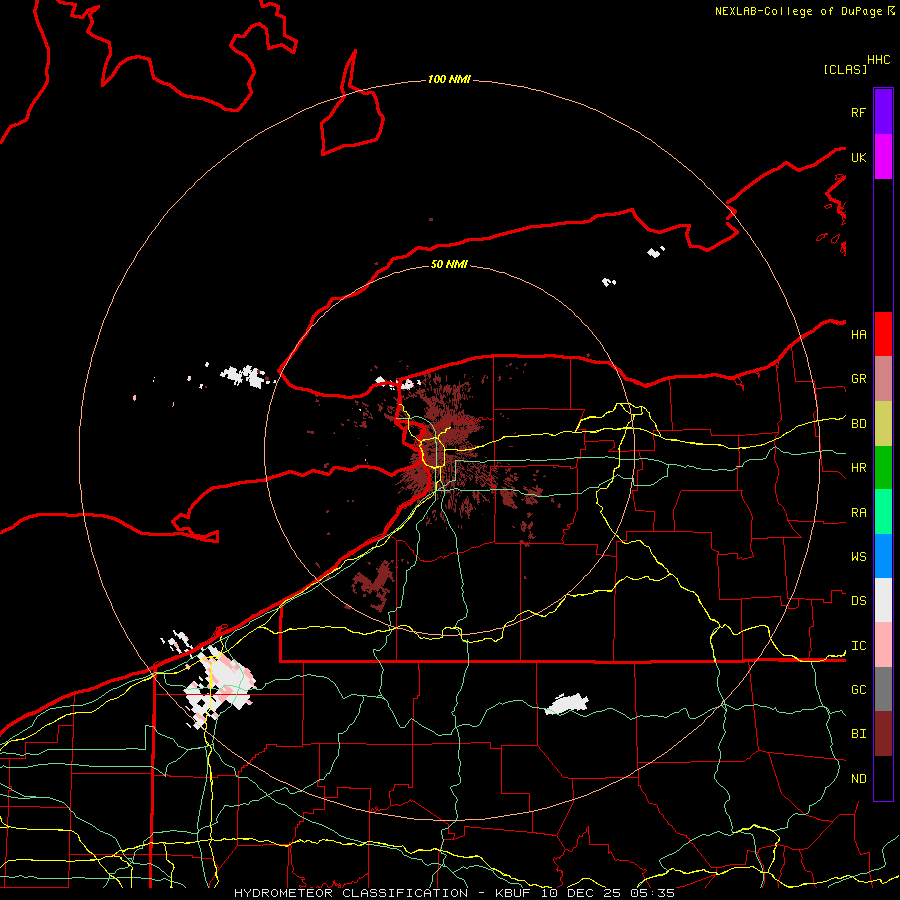The image size is (900, 900).
Task: Click the WS blue legend swatch
Action: click(883, 556)
